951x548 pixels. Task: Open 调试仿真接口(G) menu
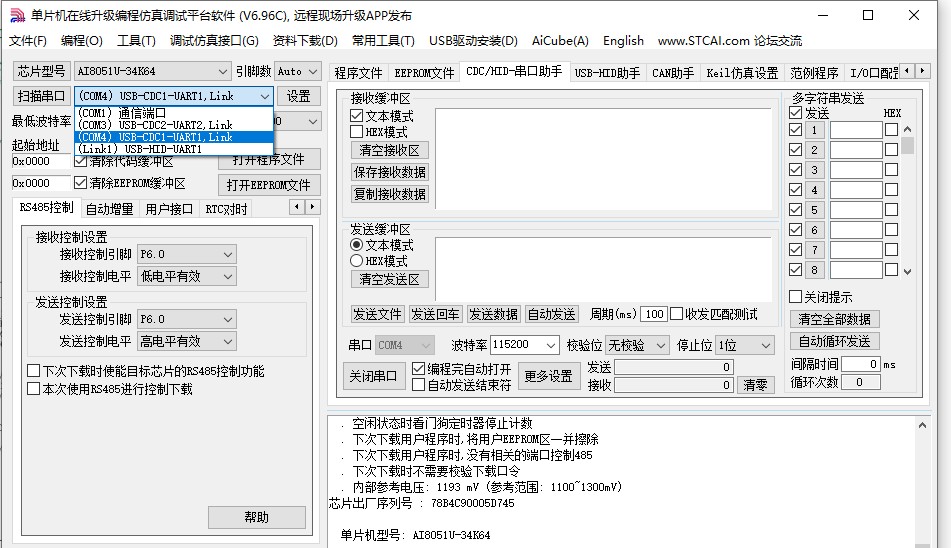click(x=214, y=41)
